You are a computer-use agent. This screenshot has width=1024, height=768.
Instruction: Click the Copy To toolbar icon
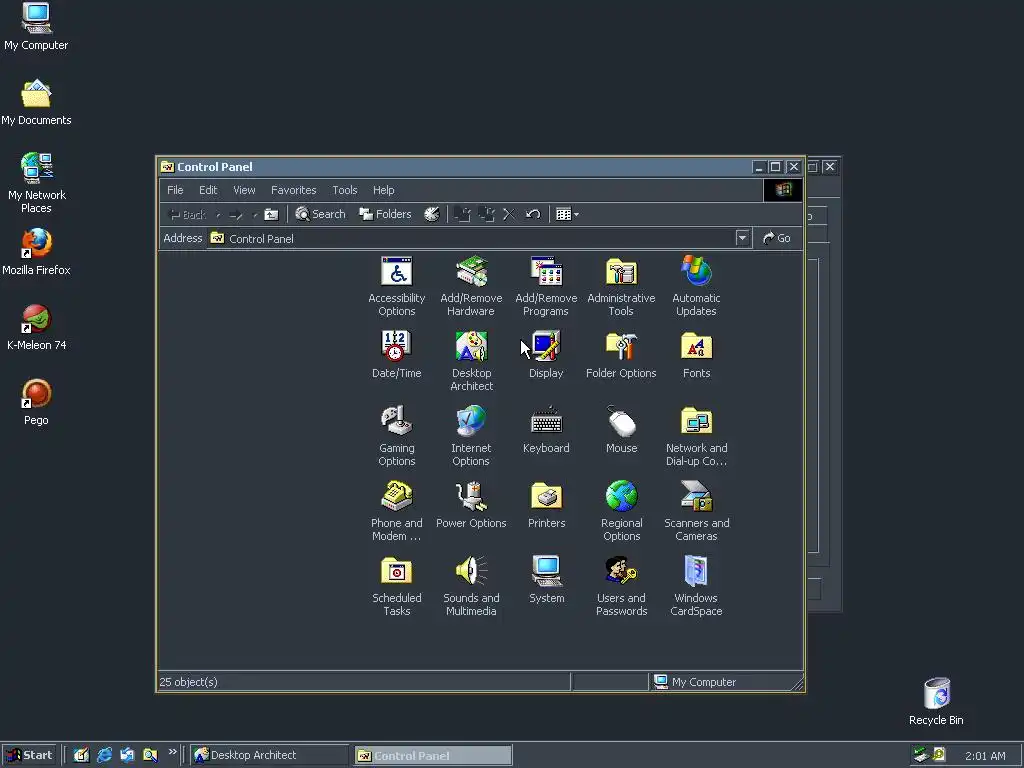[x=486, y=214]
